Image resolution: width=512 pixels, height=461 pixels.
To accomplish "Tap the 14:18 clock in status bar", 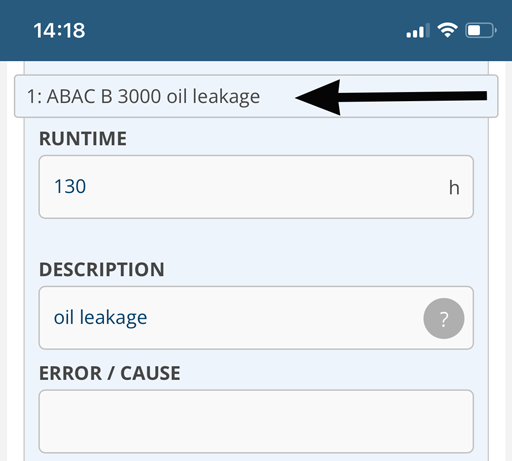I will click(x=59, y=30).
